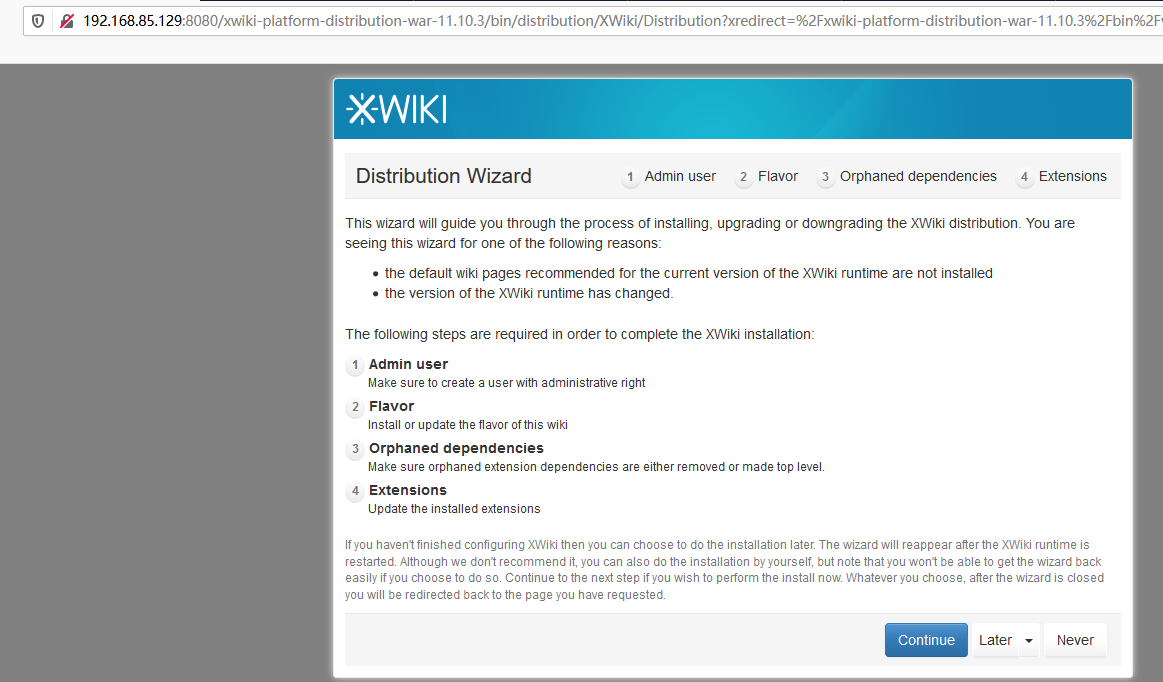Click 'Install or update the flavor of this wiki'
Image resolution: width=1163 pixels, height=682 pixels.
tap(467, 424)
